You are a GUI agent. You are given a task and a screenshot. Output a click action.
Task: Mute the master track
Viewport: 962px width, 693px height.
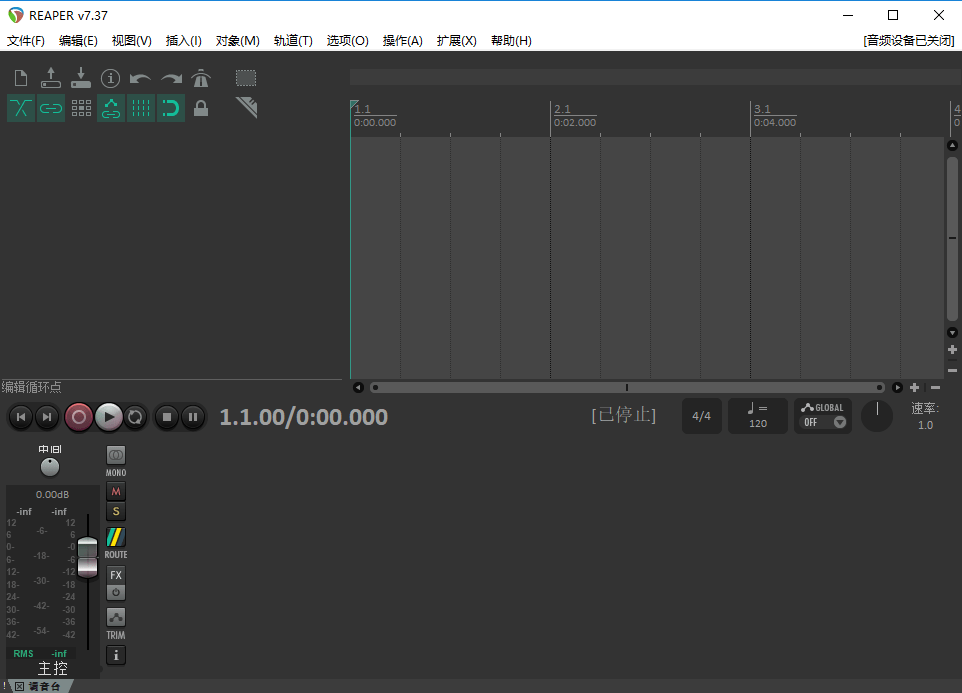[x=115, y=491]
